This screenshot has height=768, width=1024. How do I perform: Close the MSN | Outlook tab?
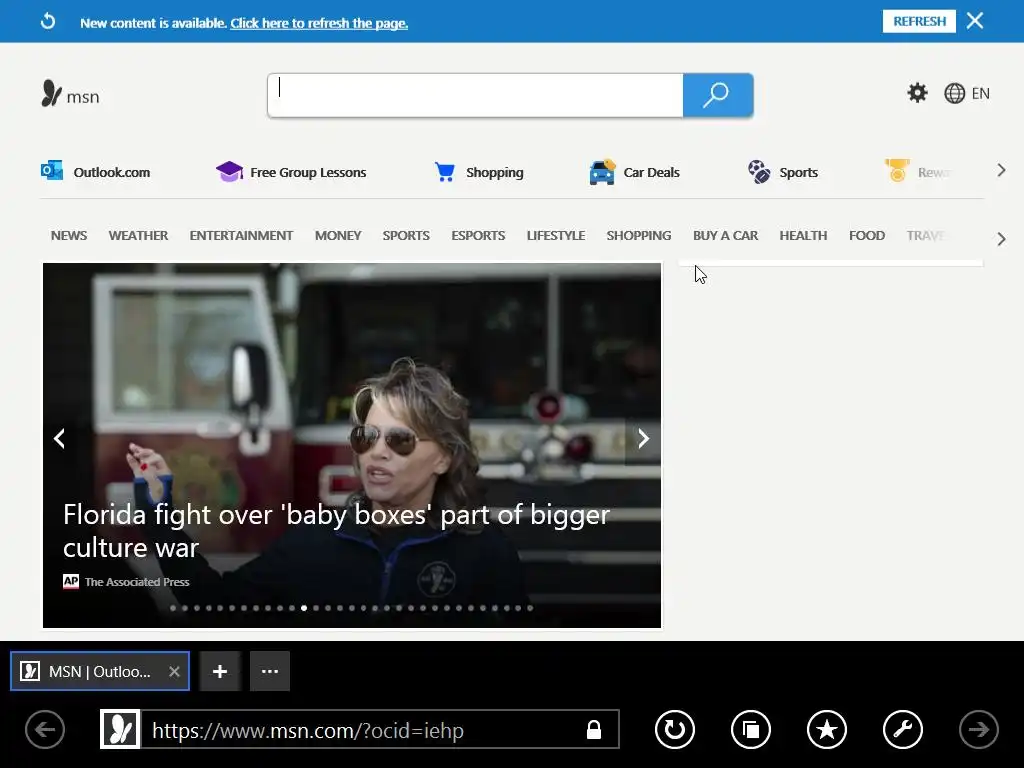coord(174,671)
